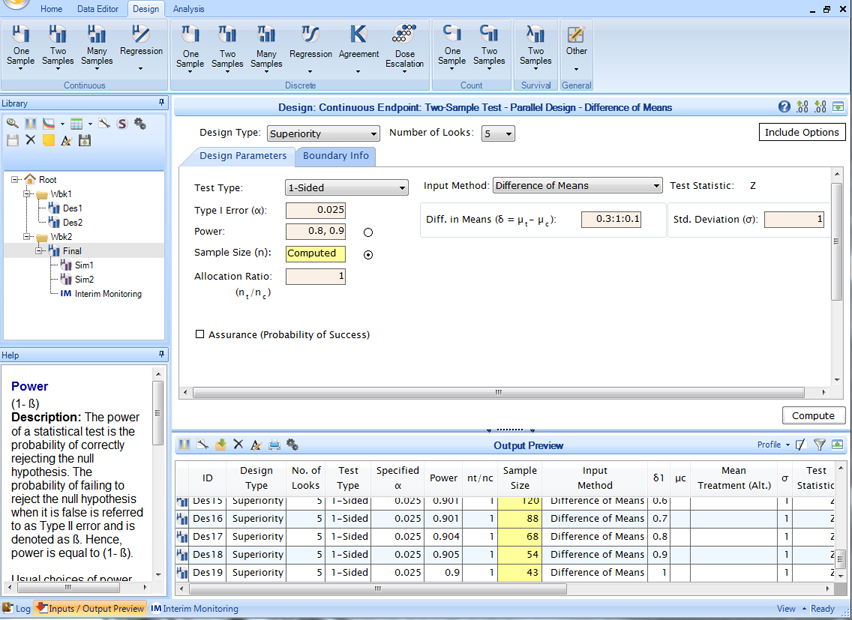Select the Power radio button
This screenshot has height=620, width=852.
(x=368, y=232)
